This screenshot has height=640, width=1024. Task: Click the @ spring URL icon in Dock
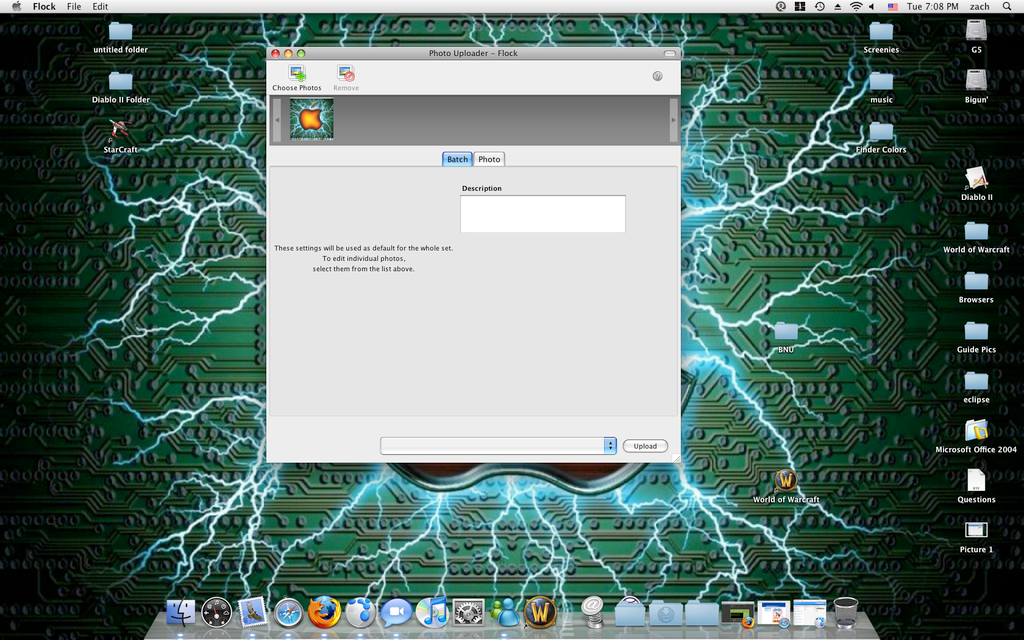click(592, 613)
